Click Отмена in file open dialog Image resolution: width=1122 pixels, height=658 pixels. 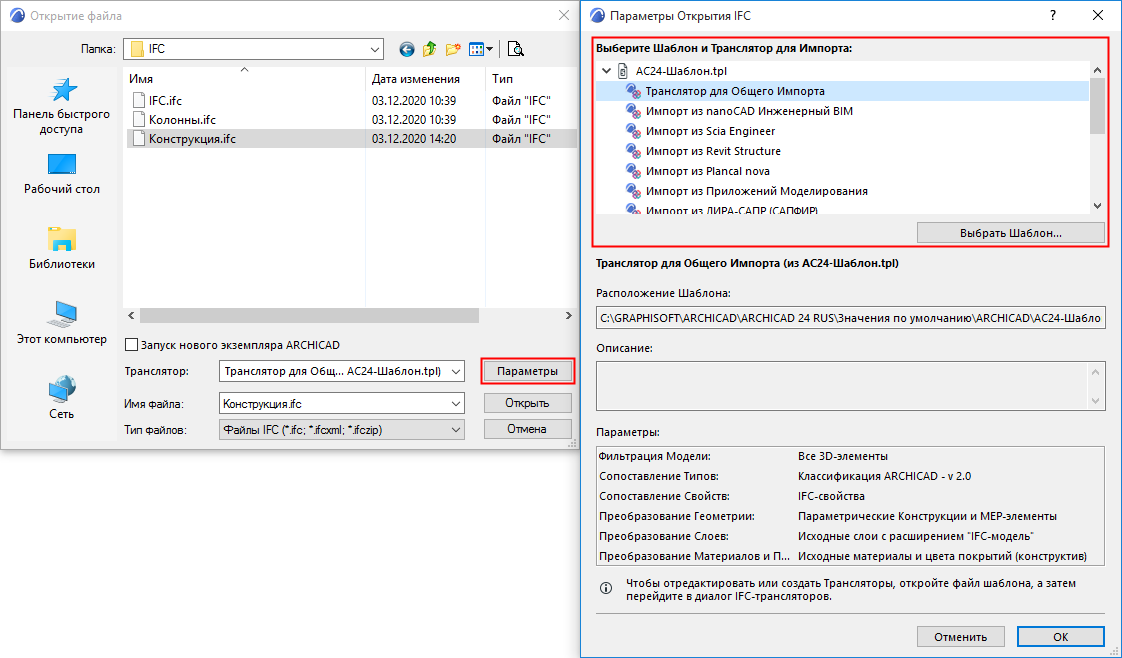pyautogui.click(x=527, y=429)
